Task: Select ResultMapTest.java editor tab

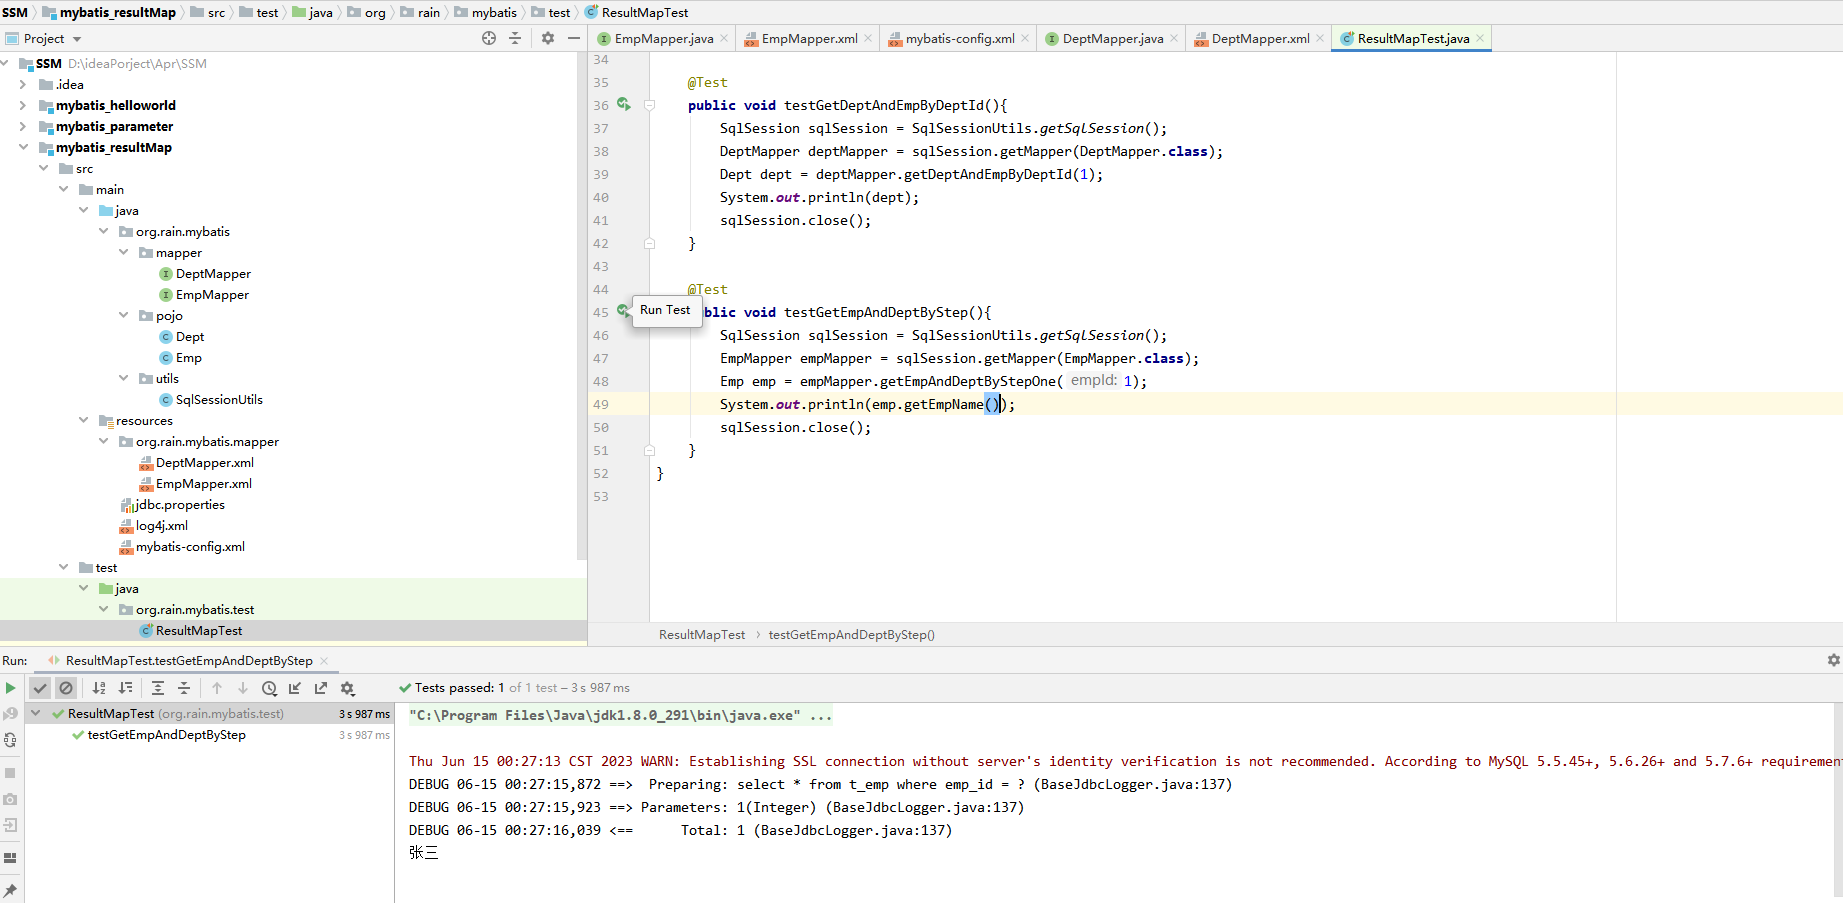Action: [x=1413, y=39]
